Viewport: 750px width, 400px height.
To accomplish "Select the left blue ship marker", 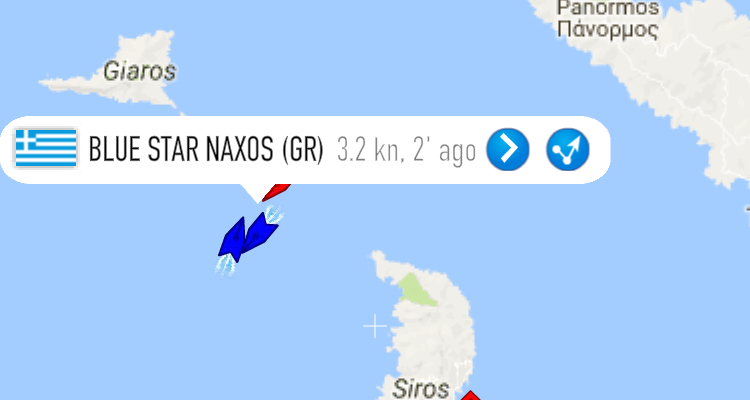I will tap(233, 239).
